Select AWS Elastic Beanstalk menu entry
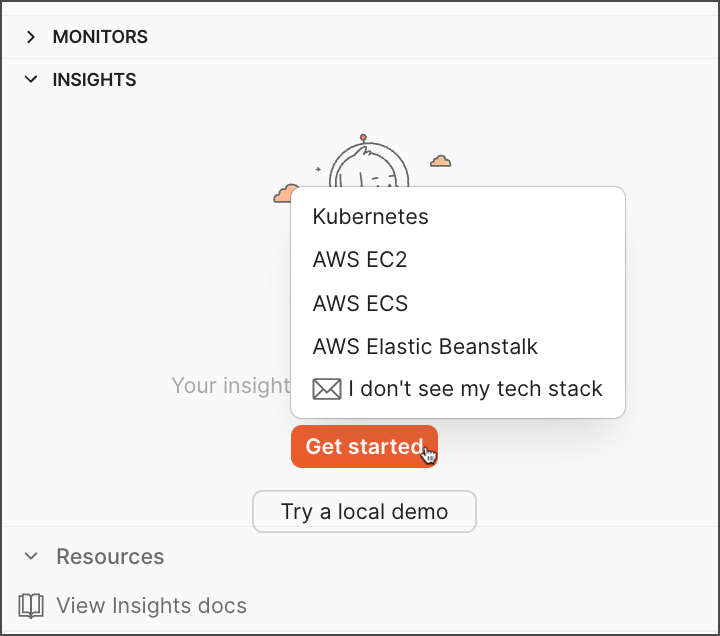 click(x=425, y=347)
